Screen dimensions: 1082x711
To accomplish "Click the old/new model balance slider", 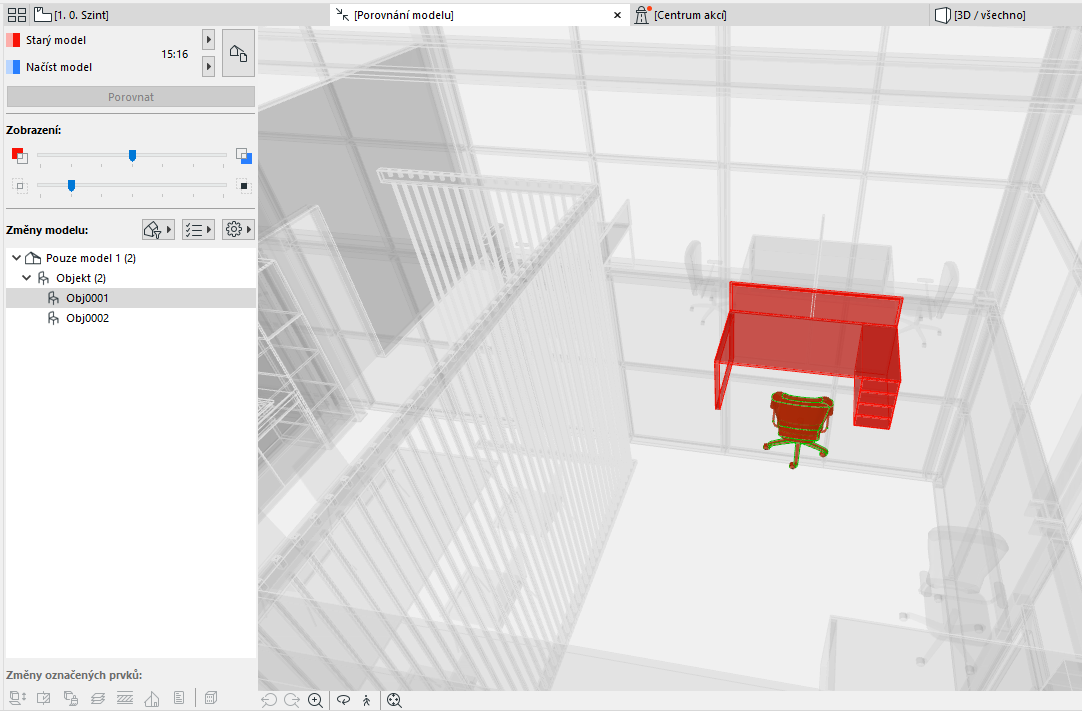I will click(x=132, y=155).
